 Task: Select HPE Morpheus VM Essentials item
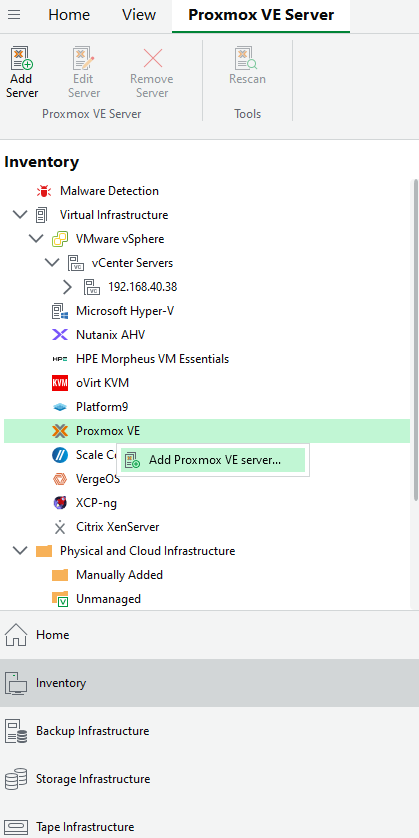[x=152, y=359]
